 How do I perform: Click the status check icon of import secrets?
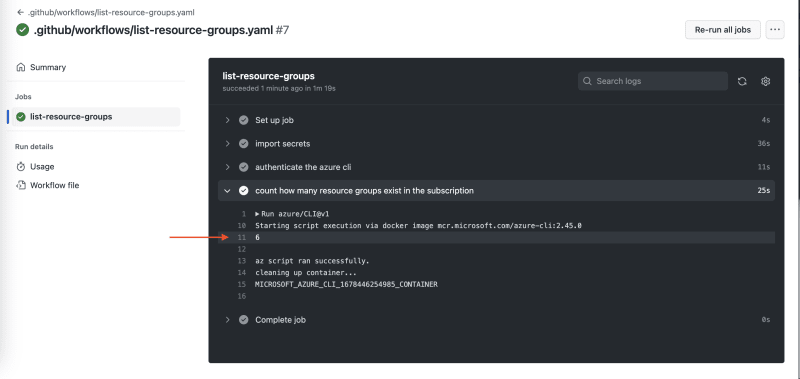click(x=244, y=144)
